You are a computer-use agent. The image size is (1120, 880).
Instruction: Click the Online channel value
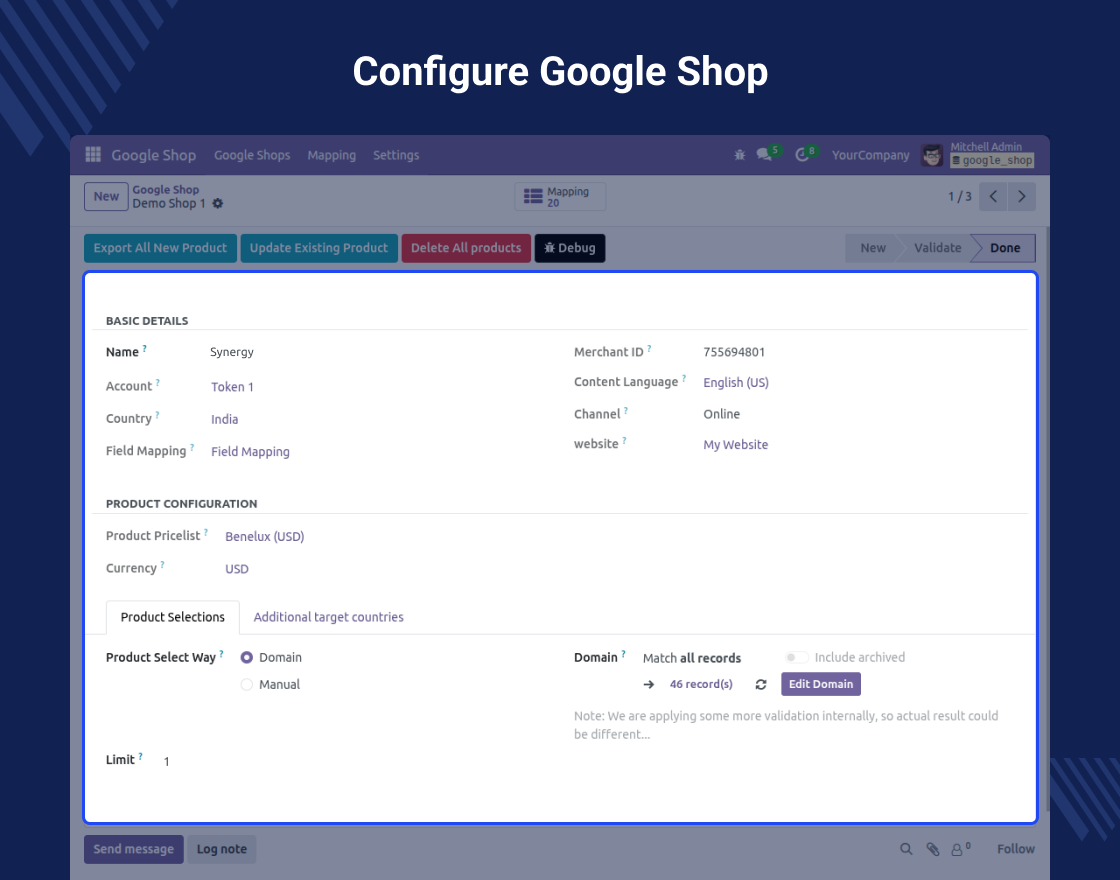[x=721, y=414]
